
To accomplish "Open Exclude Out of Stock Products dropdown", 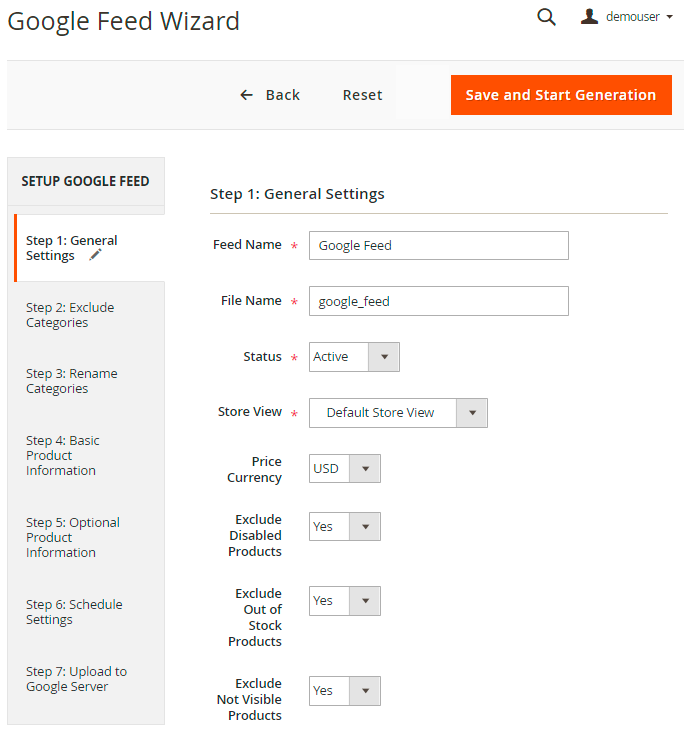I will point(345,601).
